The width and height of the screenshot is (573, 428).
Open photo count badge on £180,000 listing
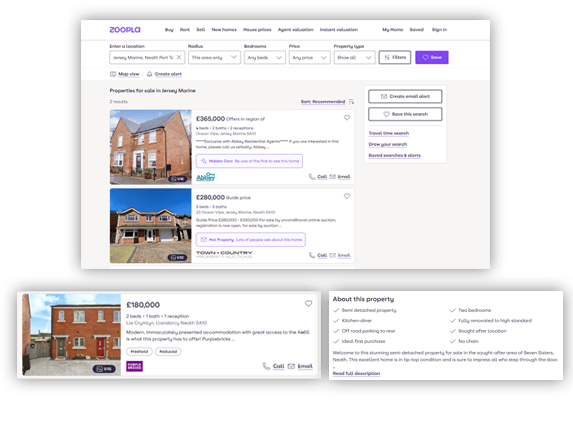(104, 369)
